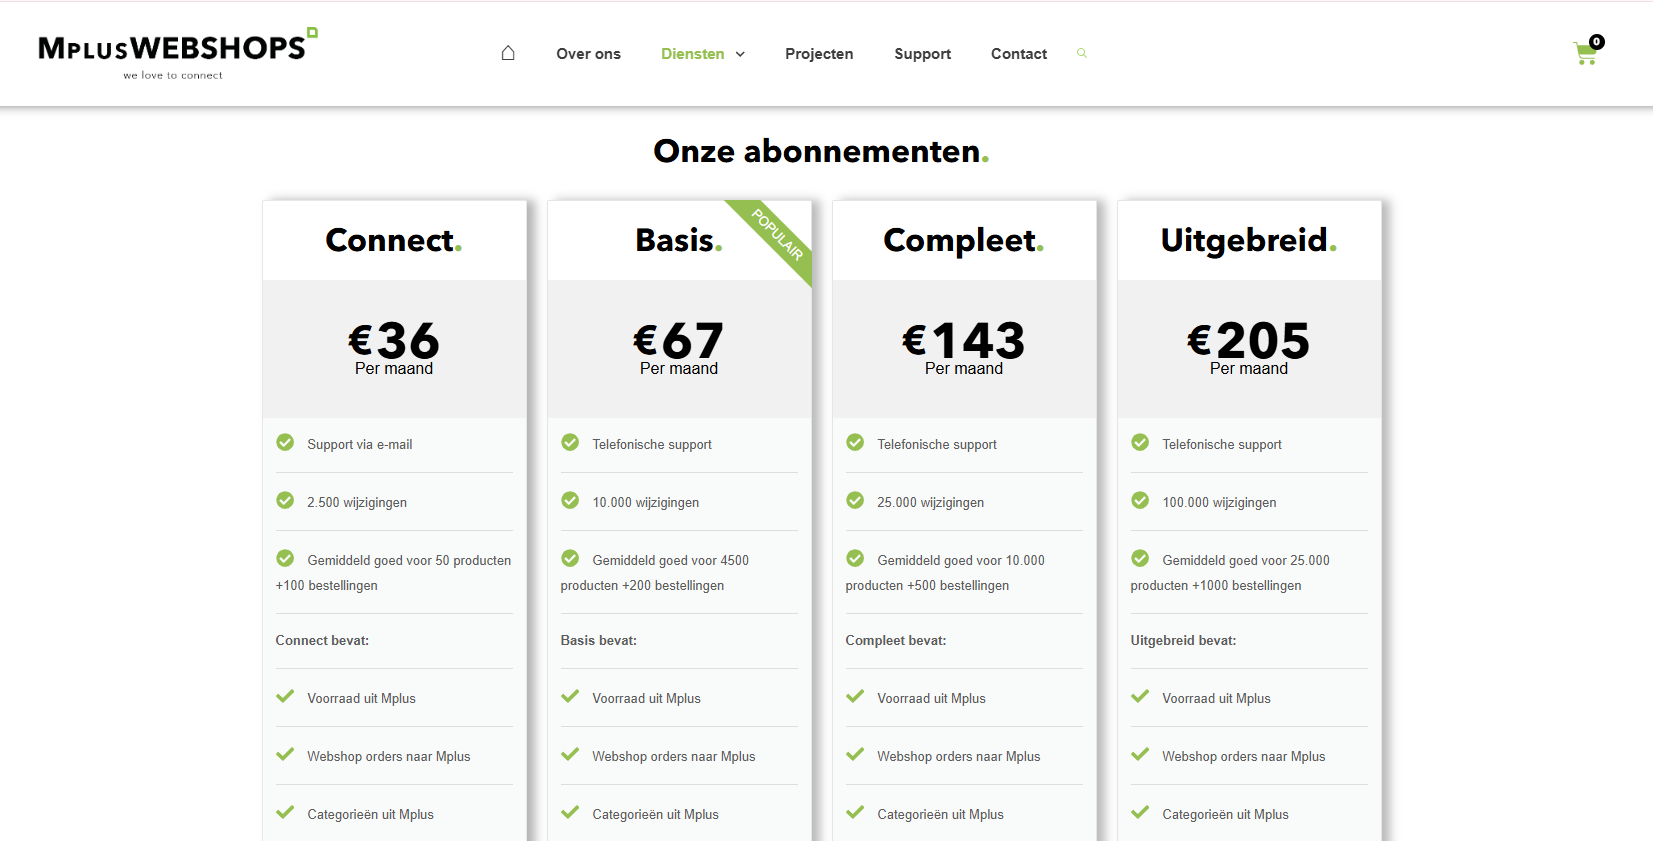Screen dimensions: 1653x841
Task: Open the Contact page
Action: coord(1018,54)
